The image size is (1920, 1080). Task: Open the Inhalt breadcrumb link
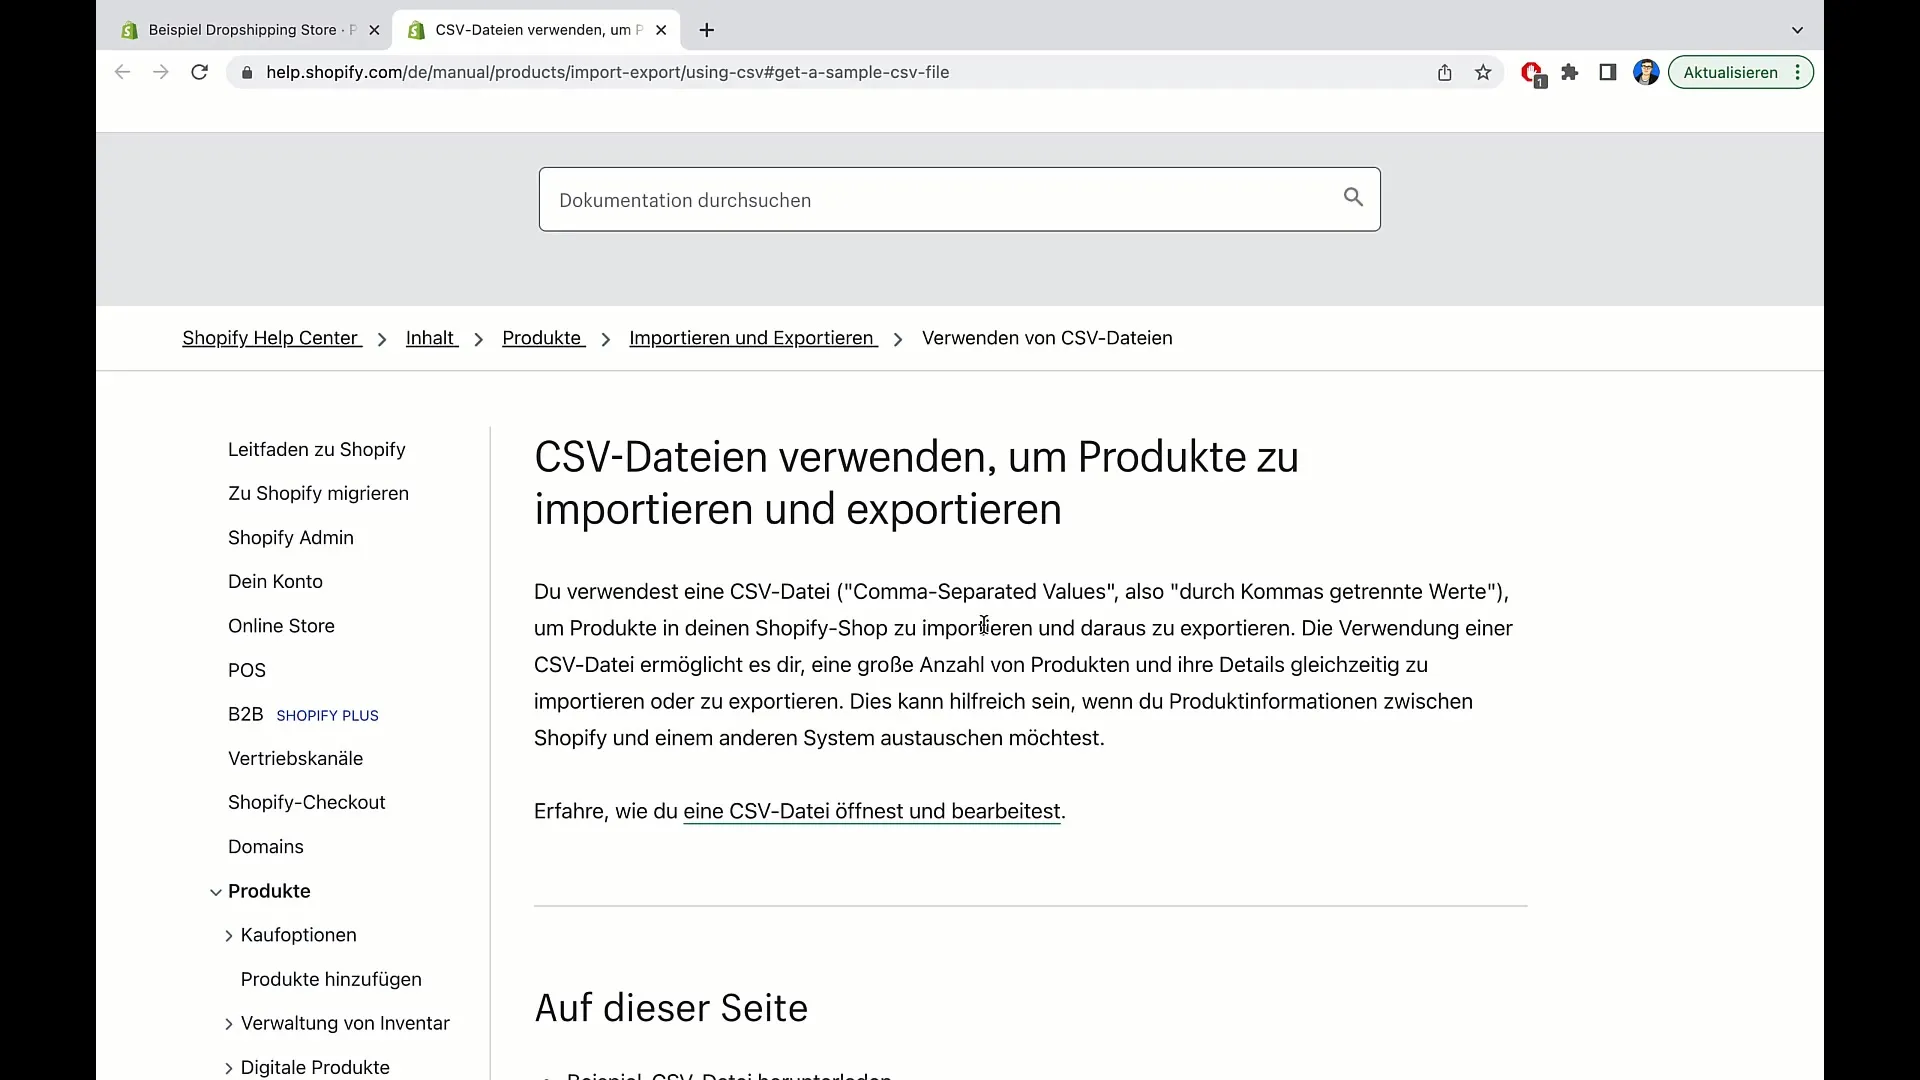431,338
